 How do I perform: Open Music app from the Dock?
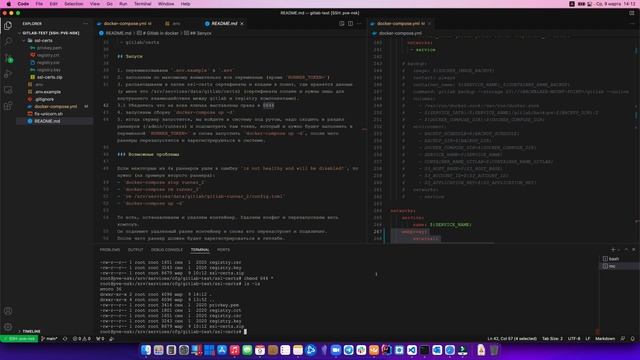click(234, 350)
